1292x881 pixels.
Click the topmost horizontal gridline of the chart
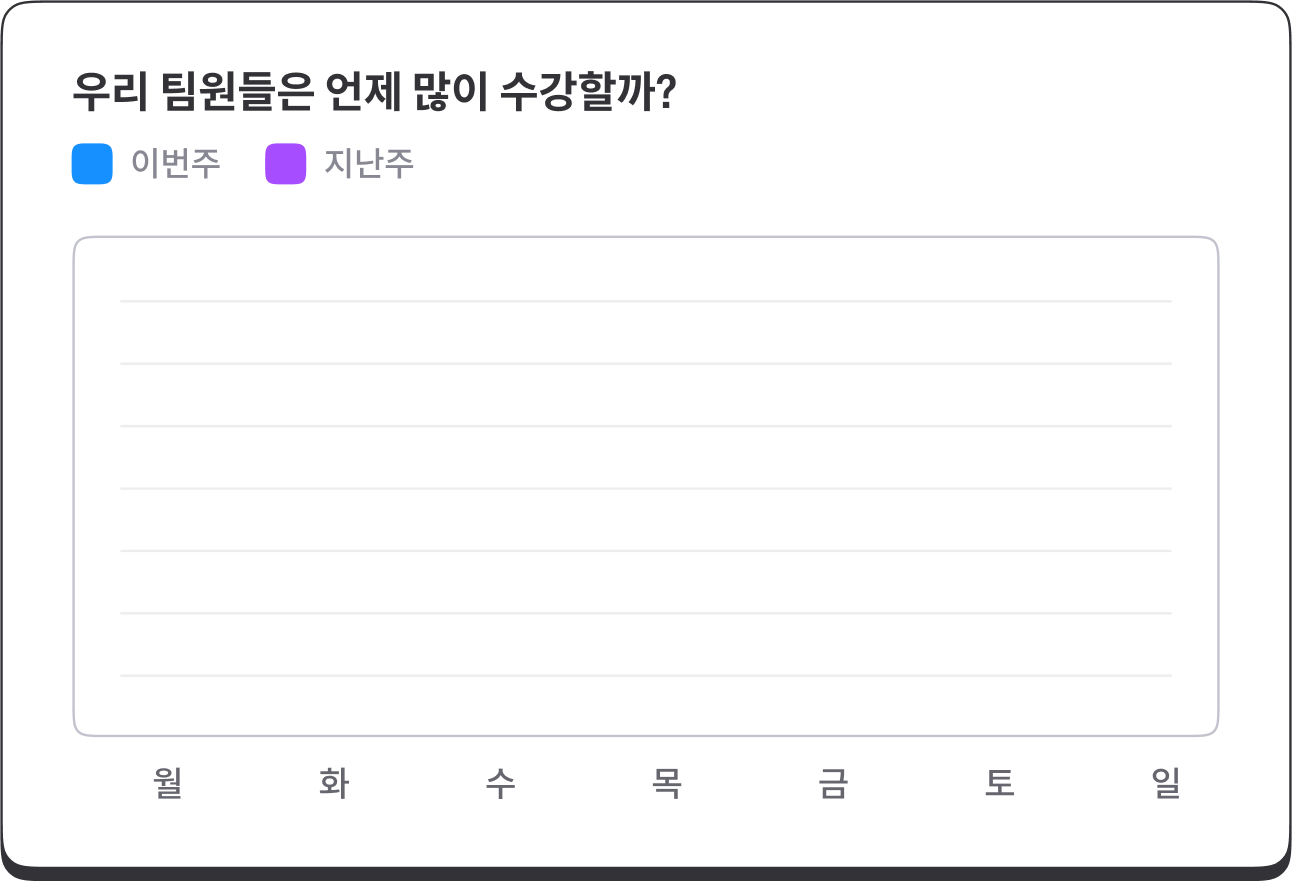click(x=645, y=301)
